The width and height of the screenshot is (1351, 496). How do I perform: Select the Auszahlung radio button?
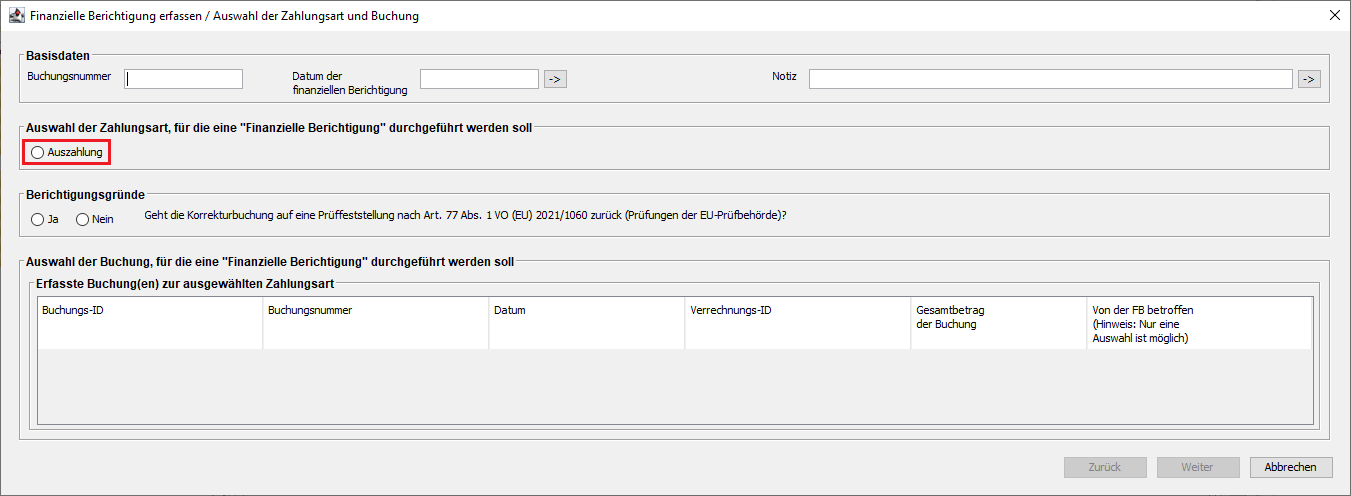click(x=38, y=153)
